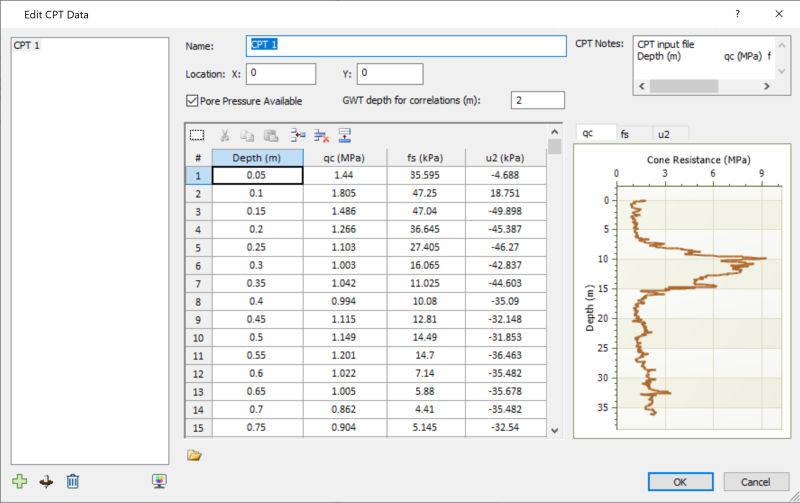Click CPT Notes scroll left arrow
800x503 pixels.
pos(642,86)
